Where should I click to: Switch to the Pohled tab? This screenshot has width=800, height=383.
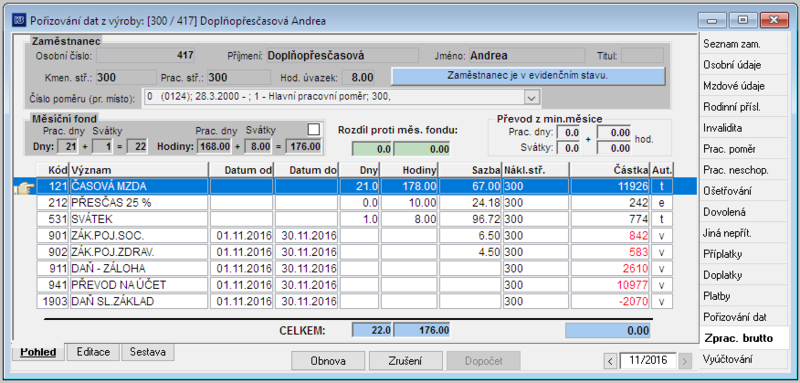(x=39, y=352)
